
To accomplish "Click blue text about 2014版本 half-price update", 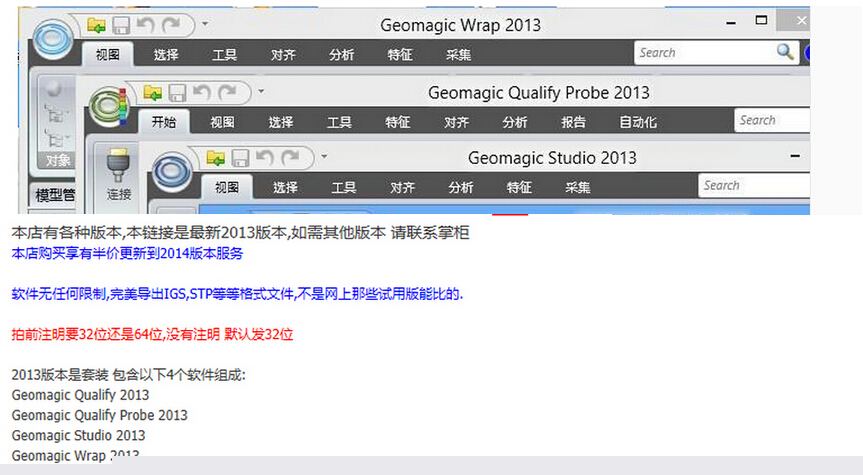I will pos(127,253).
